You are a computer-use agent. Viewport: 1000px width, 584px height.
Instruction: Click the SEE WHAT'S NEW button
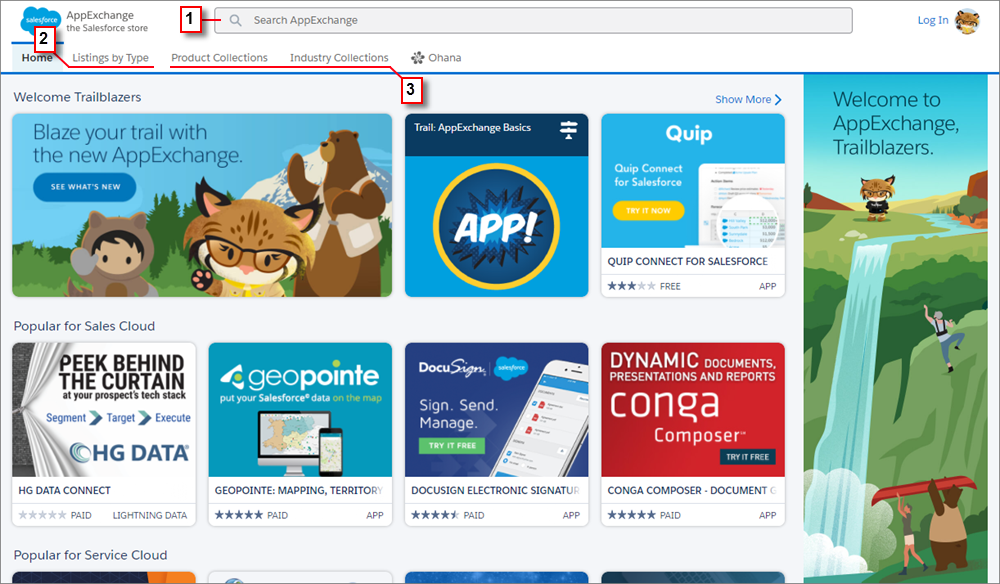[85, 187]
